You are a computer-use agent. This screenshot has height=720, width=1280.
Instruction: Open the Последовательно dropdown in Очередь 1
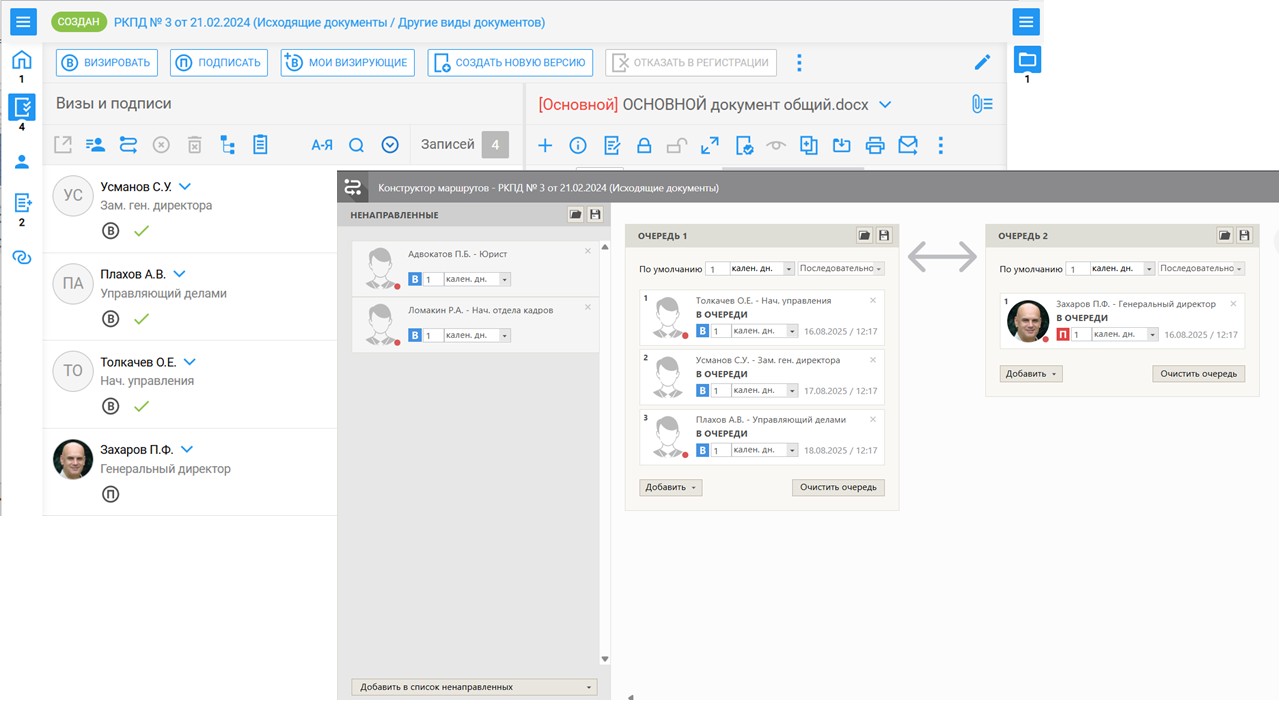(841, 269)
